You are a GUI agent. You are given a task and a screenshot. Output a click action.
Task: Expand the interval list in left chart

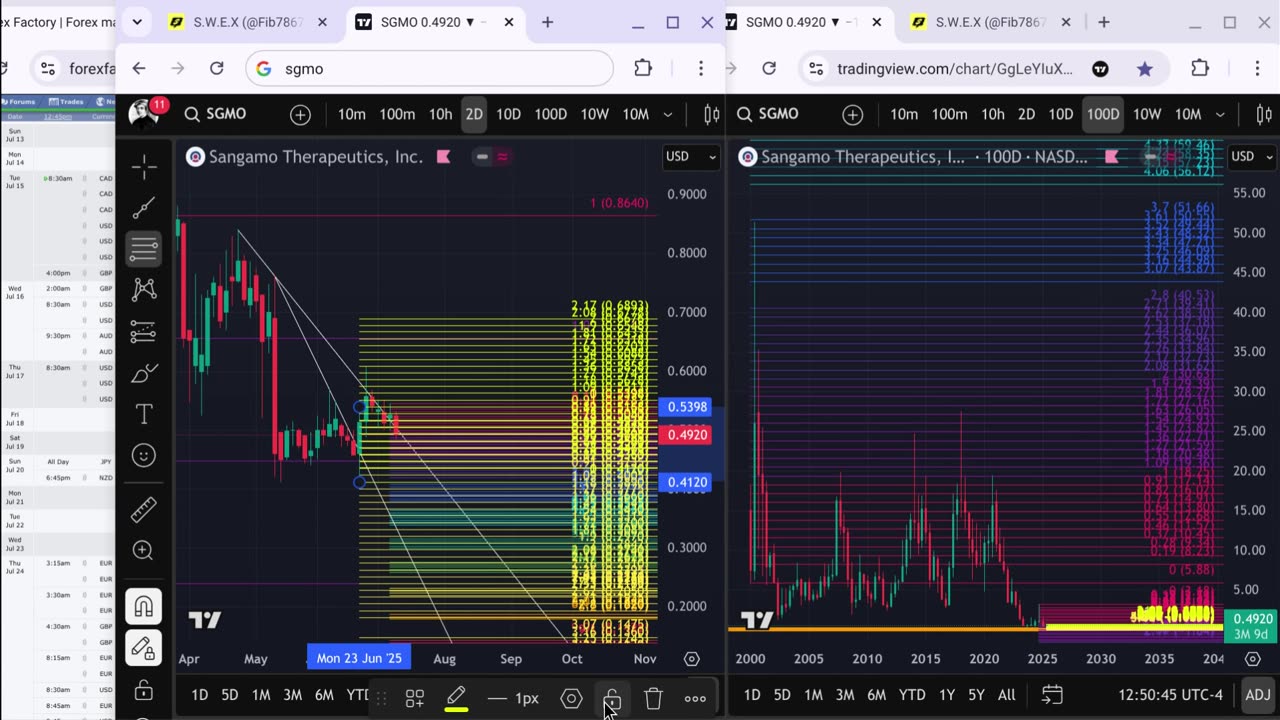click(x=668, y=114)
